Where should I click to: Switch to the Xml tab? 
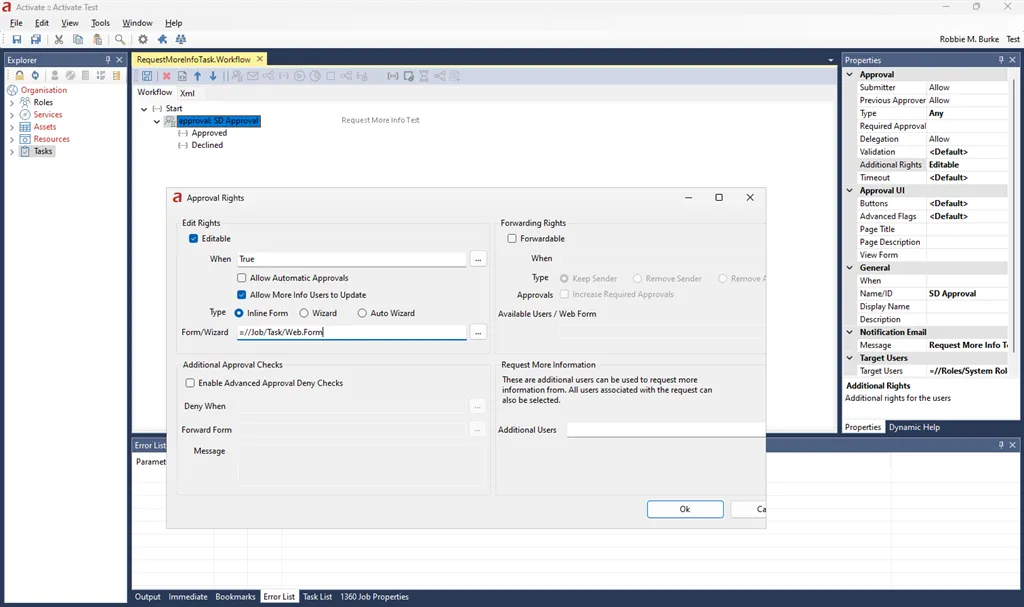point(187,93)
